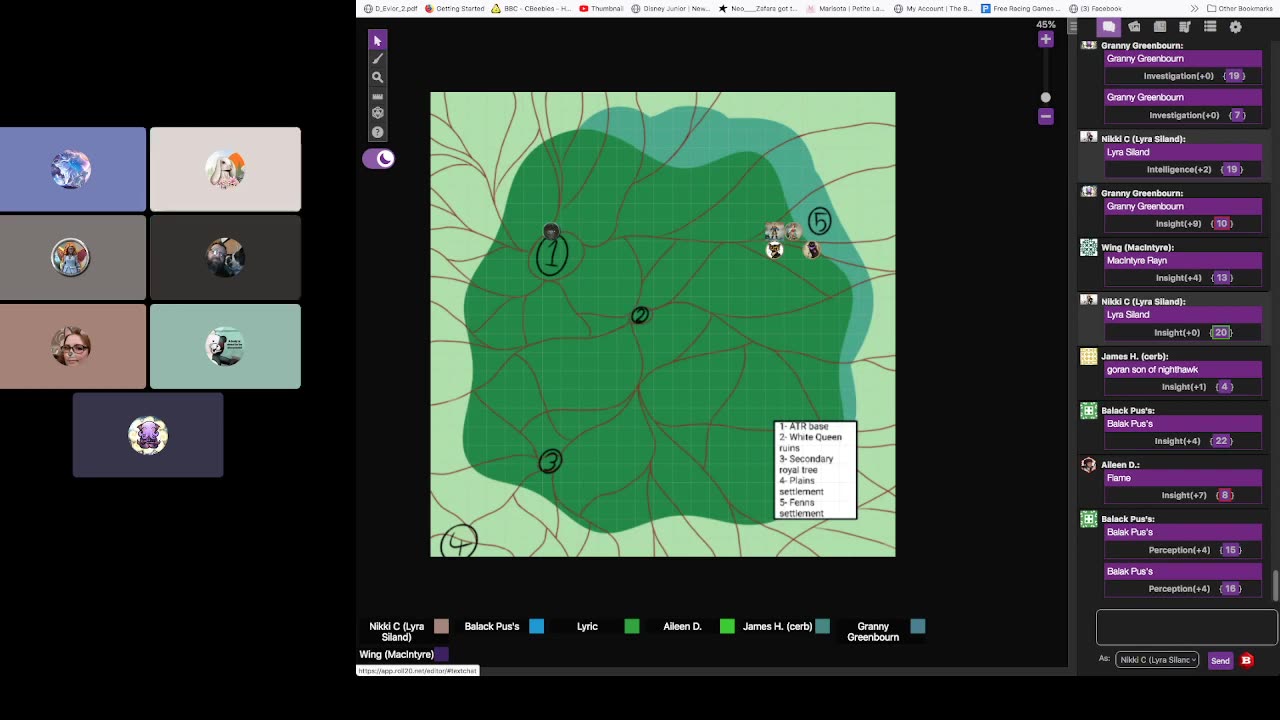Click the Send chat button
Image resolution: width=1280 pixels, height=720 pixels.
pos(1220,660)
